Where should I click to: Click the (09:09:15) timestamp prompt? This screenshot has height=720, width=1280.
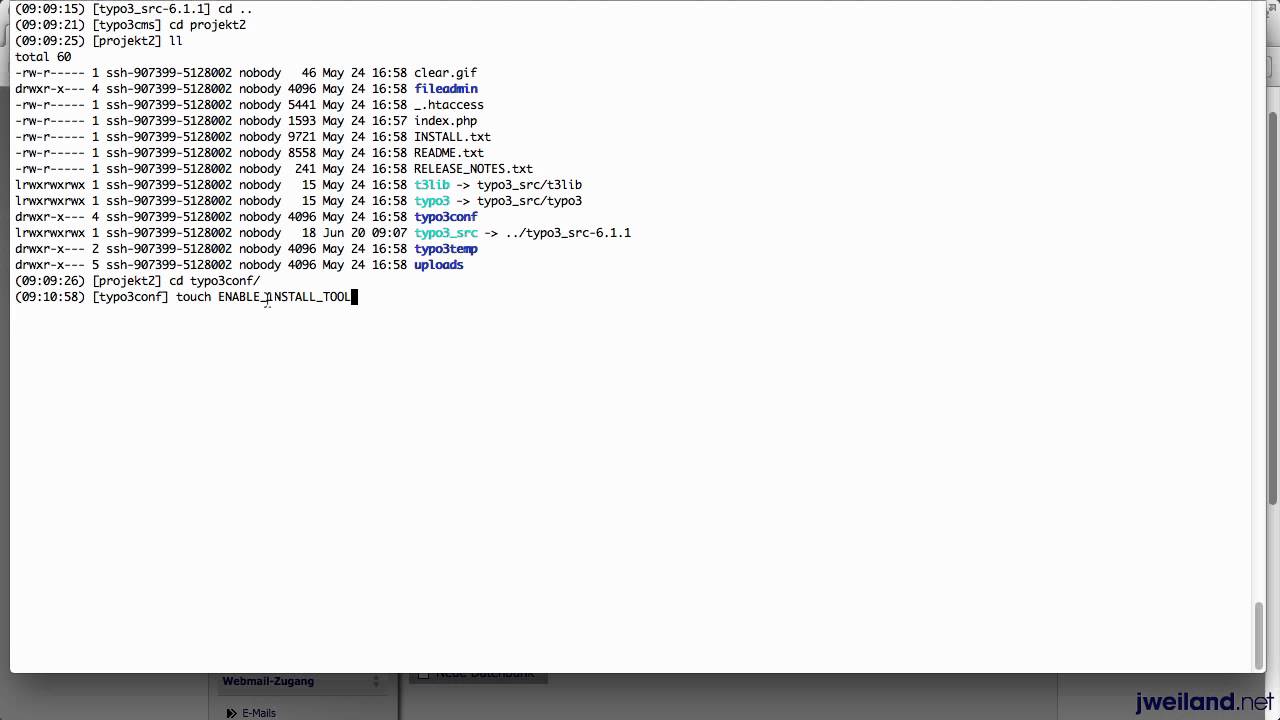point(50,9)
